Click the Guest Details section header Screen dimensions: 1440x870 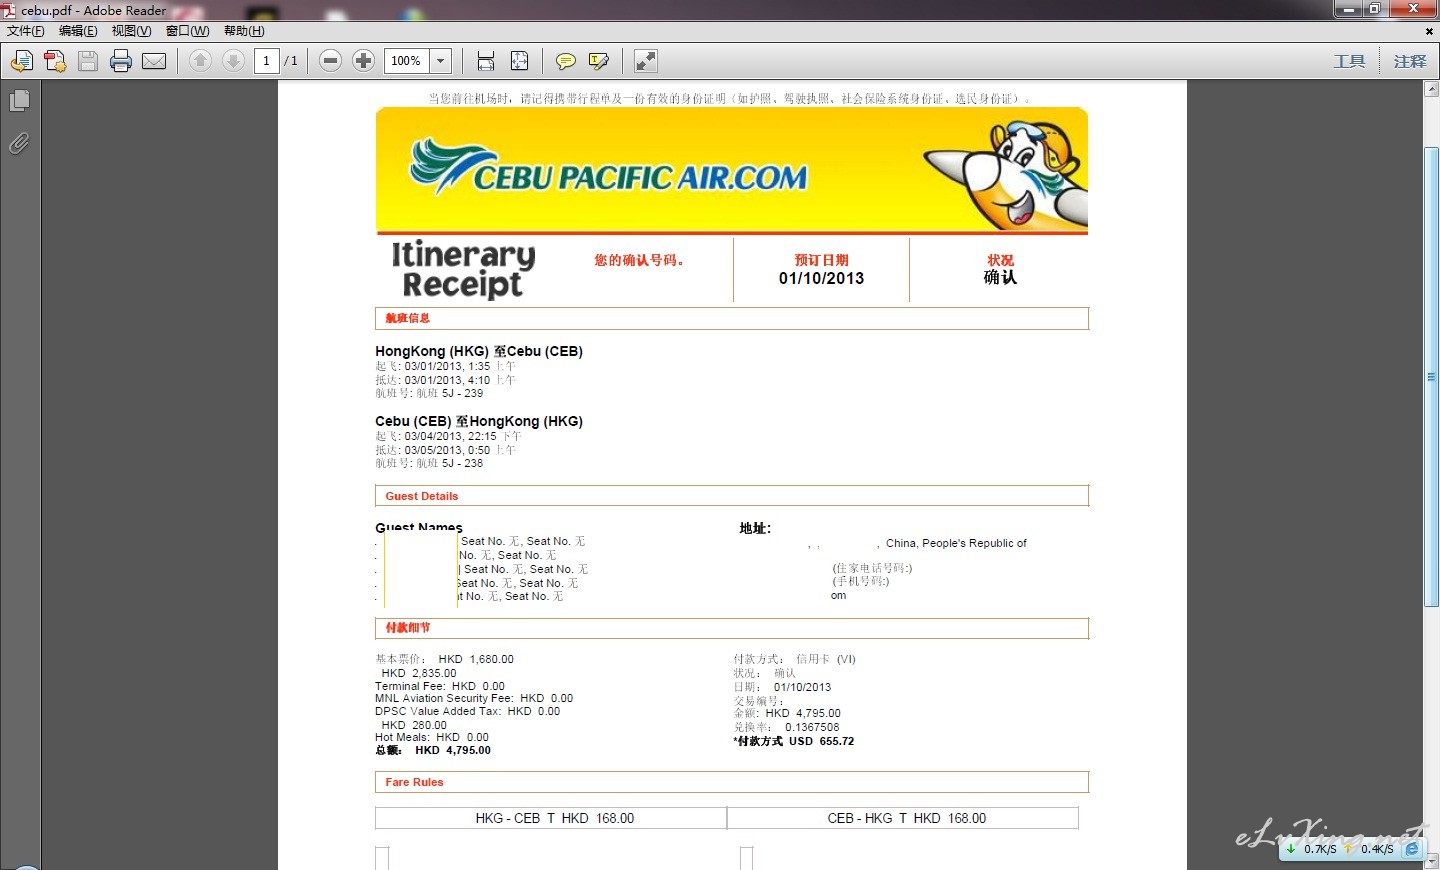tap(732, 496)
